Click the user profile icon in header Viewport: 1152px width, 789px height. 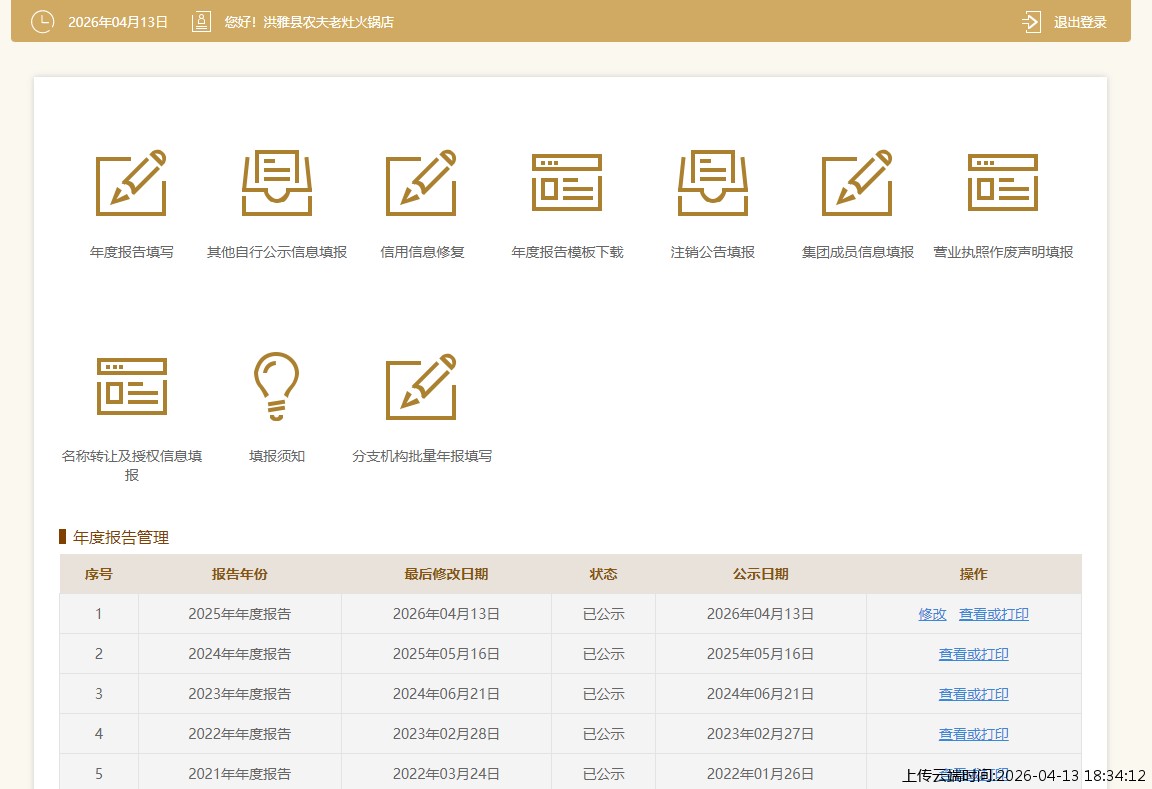(x=202, y=21)
